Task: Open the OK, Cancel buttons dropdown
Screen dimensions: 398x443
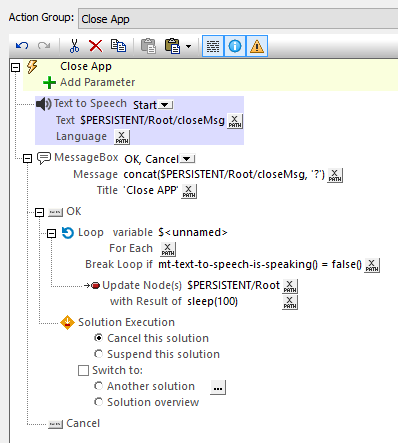Action: [x=188, y=159]
